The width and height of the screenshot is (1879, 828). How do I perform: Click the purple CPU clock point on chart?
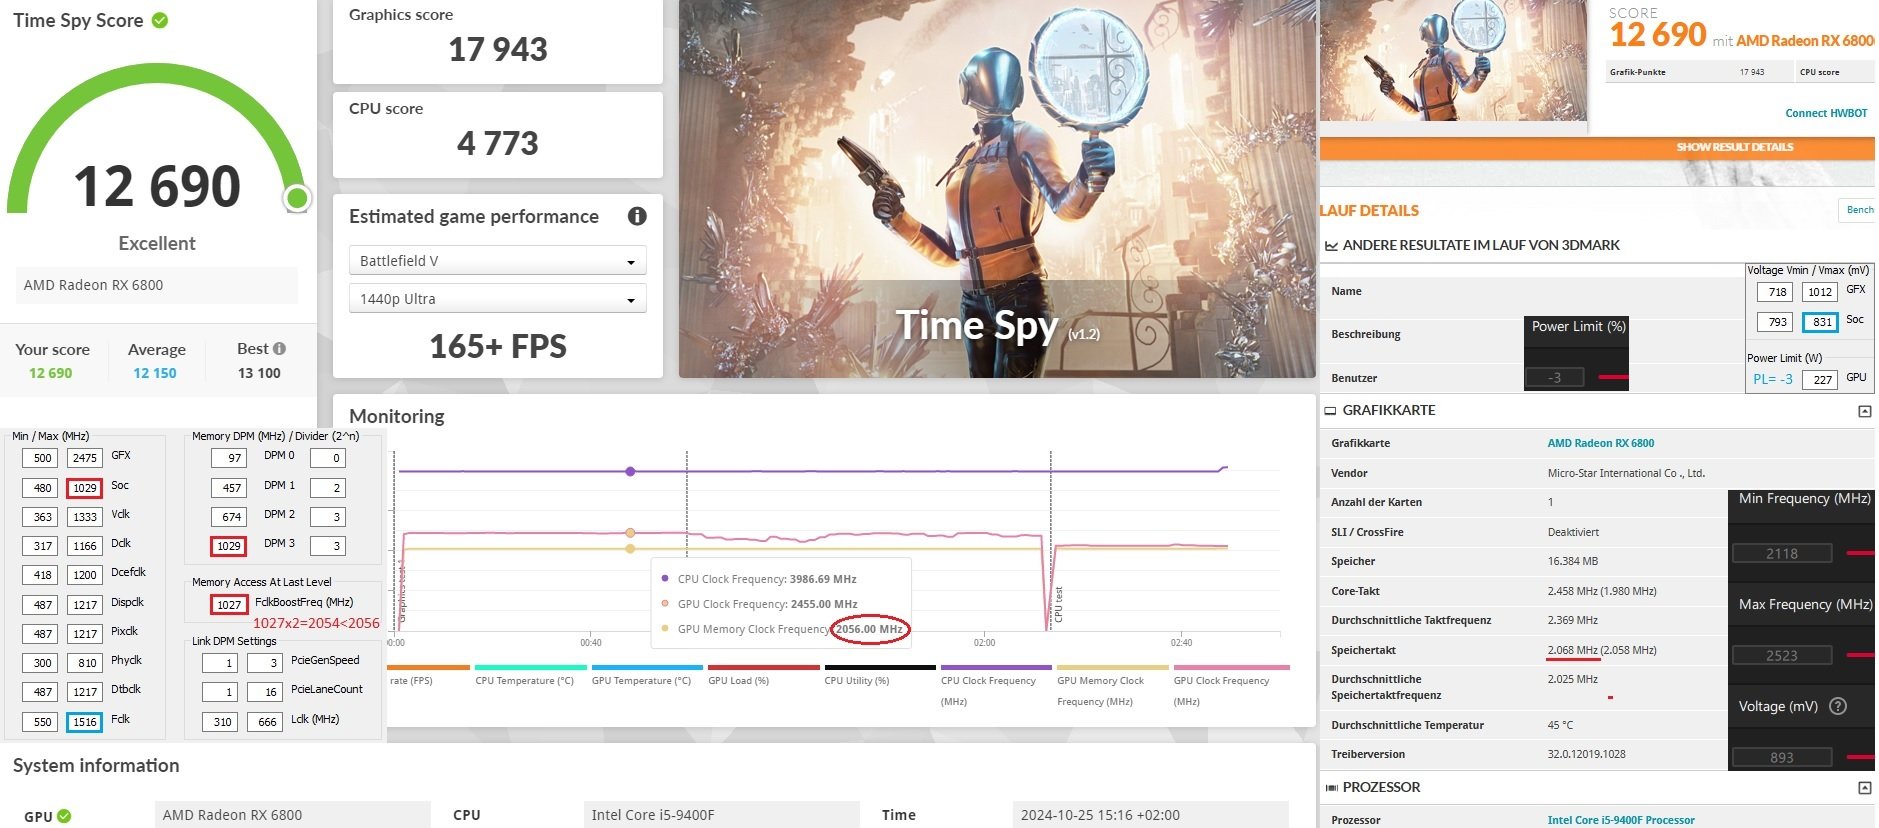(x=630, y=471)
